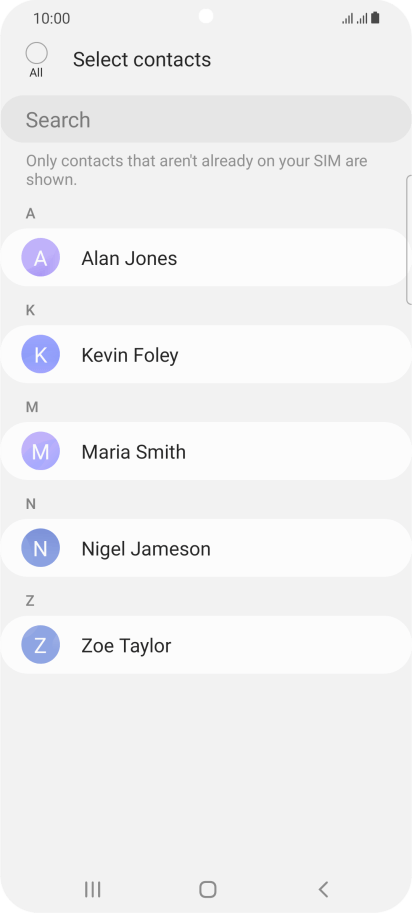Image resolution: width=412 pixels, height=915 pixels.
Task: Select the Kevin Foley contact name
Action: coord(130,355)
